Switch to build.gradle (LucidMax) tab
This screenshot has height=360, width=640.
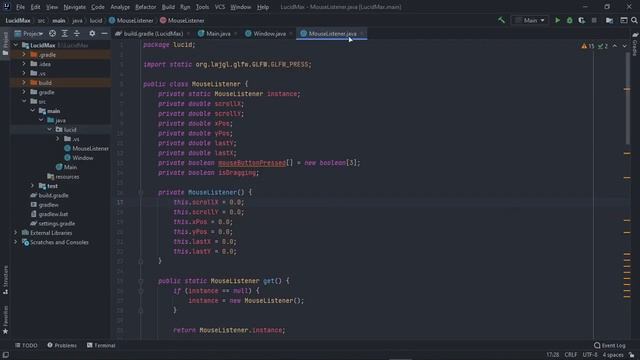(153, 33)
